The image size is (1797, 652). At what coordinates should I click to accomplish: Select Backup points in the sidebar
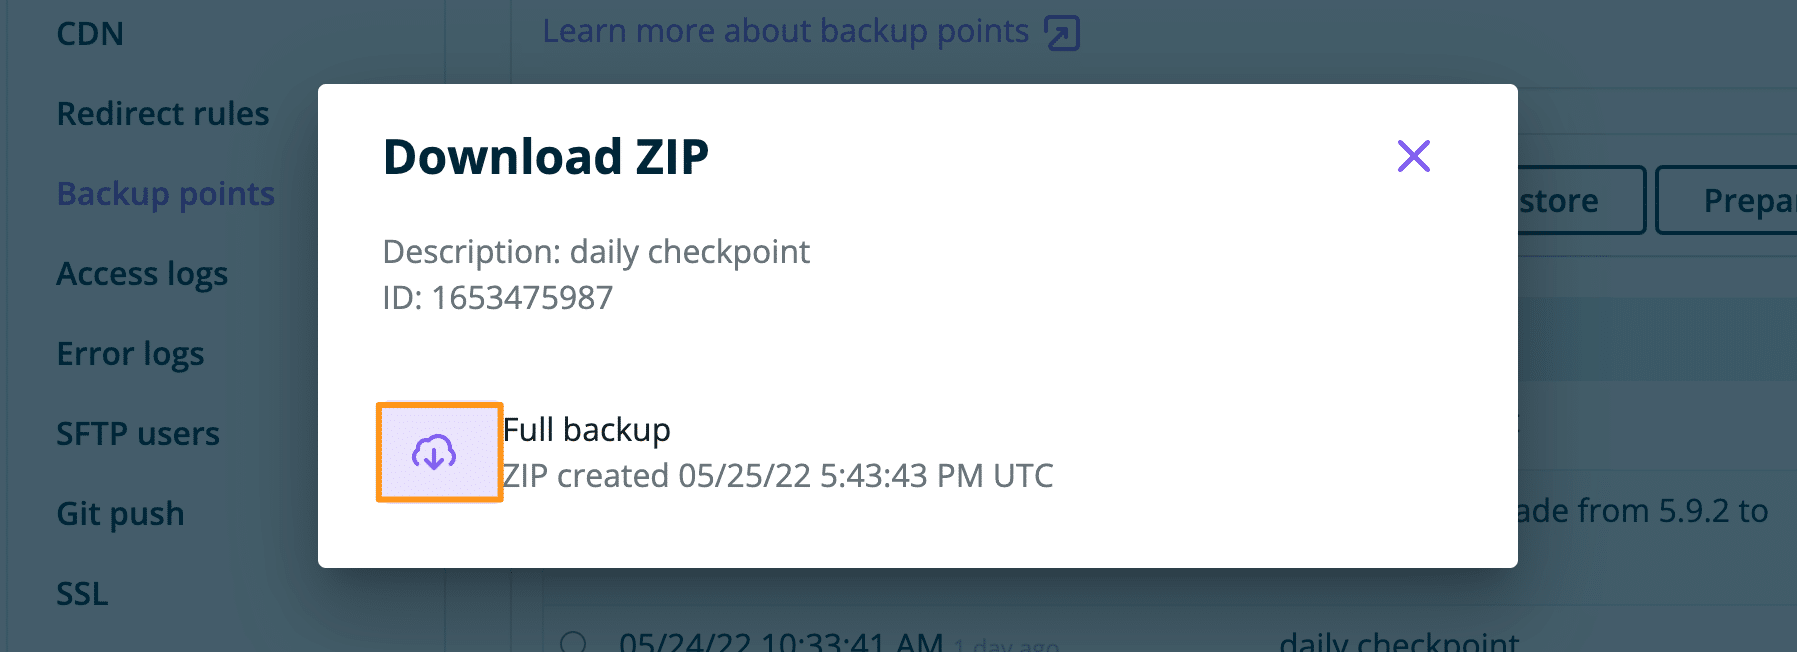(166, 194)
